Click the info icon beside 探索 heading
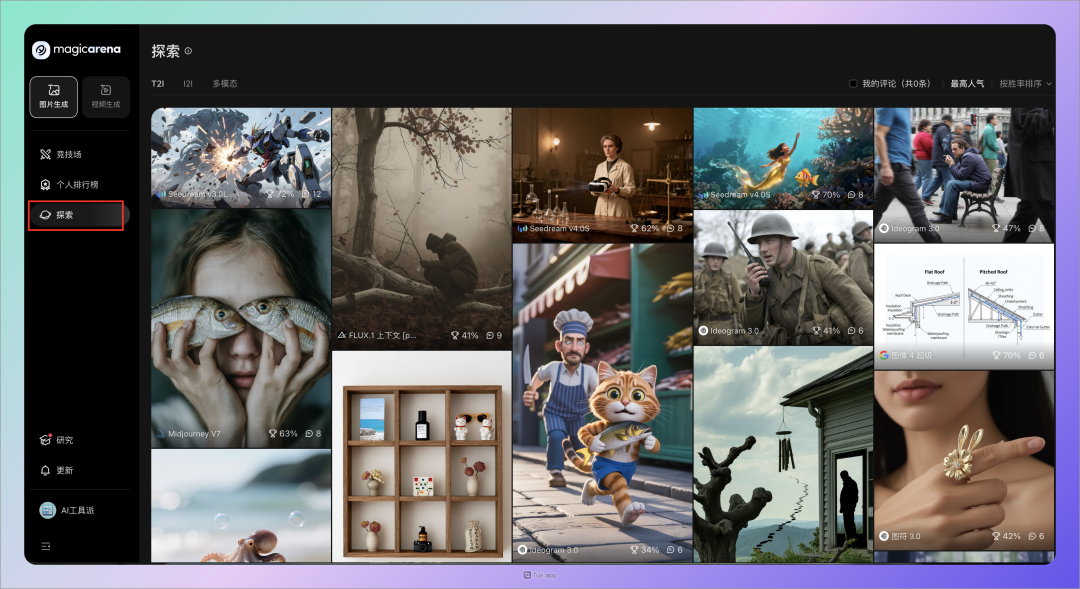This screenshot has height=589, width=1080. pyautogui.click(x=188, y=51)
